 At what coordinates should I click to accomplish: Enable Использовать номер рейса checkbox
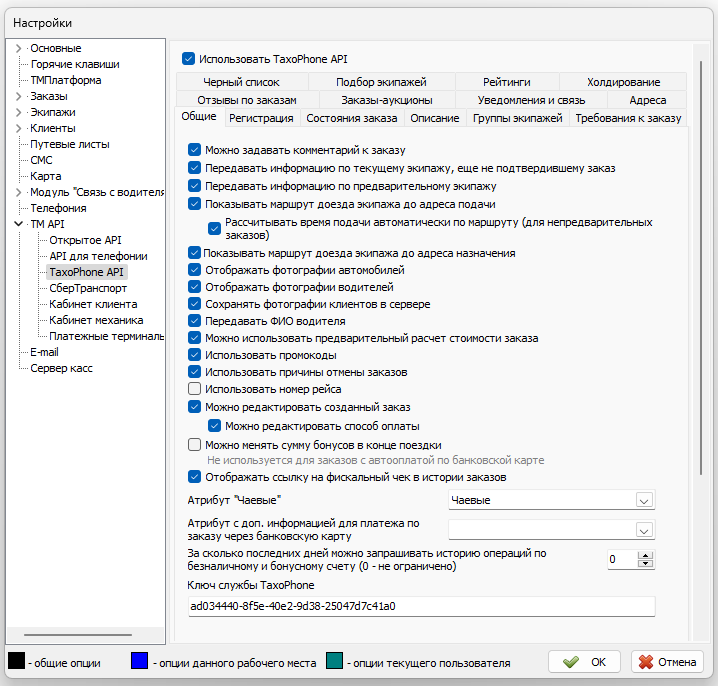pos(195,389)
